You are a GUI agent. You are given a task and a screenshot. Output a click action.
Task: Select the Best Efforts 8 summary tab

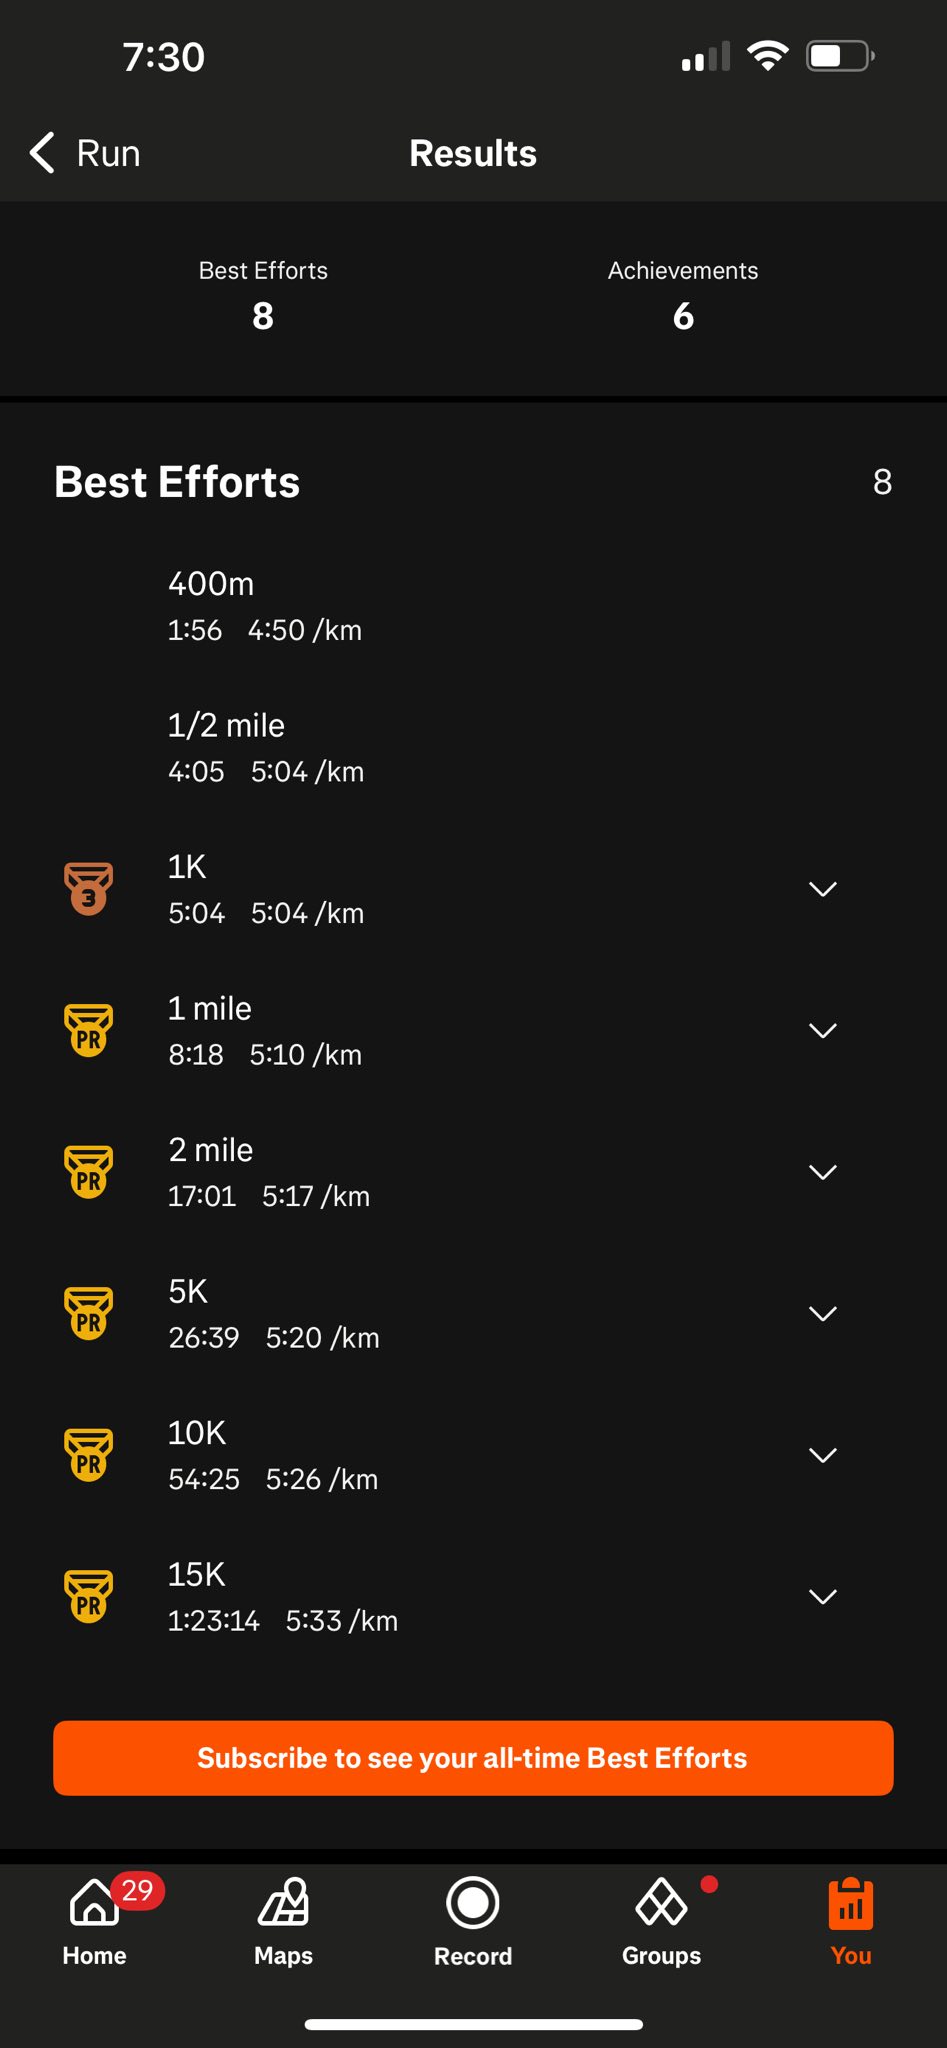tap(263, 296)
